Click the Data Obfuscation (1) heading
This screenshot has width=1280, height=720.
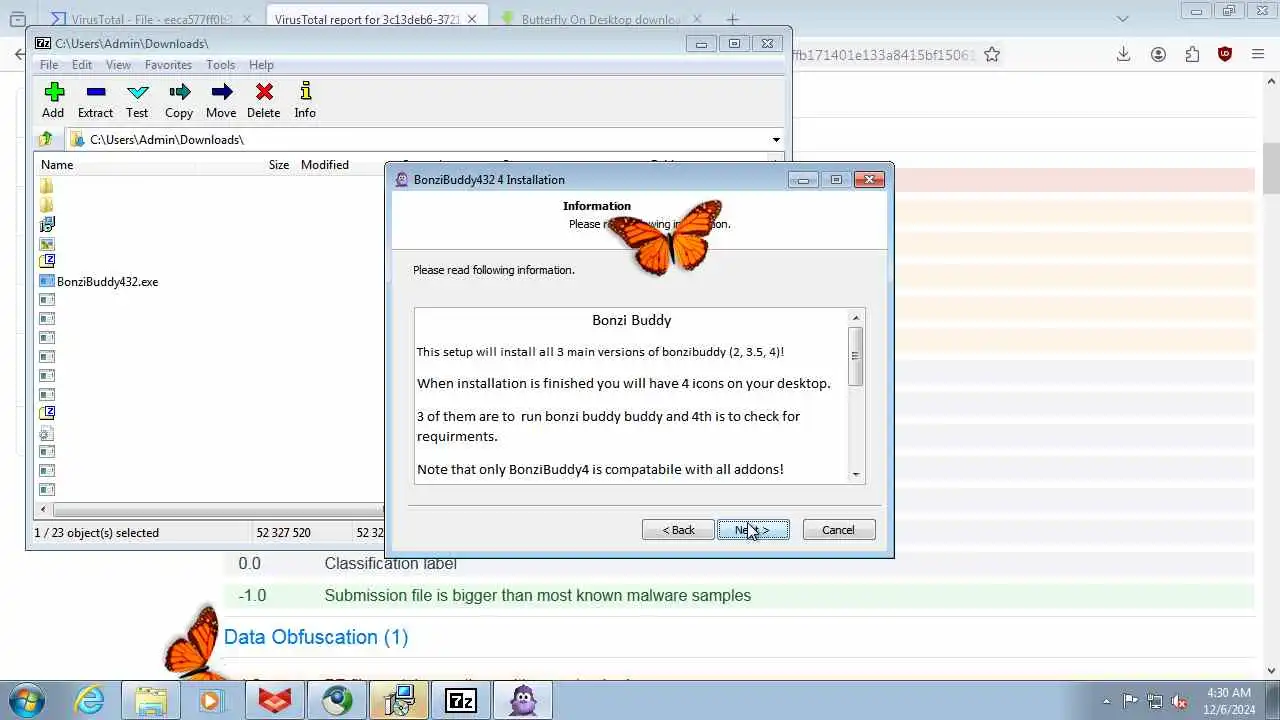tap(316, 637)
